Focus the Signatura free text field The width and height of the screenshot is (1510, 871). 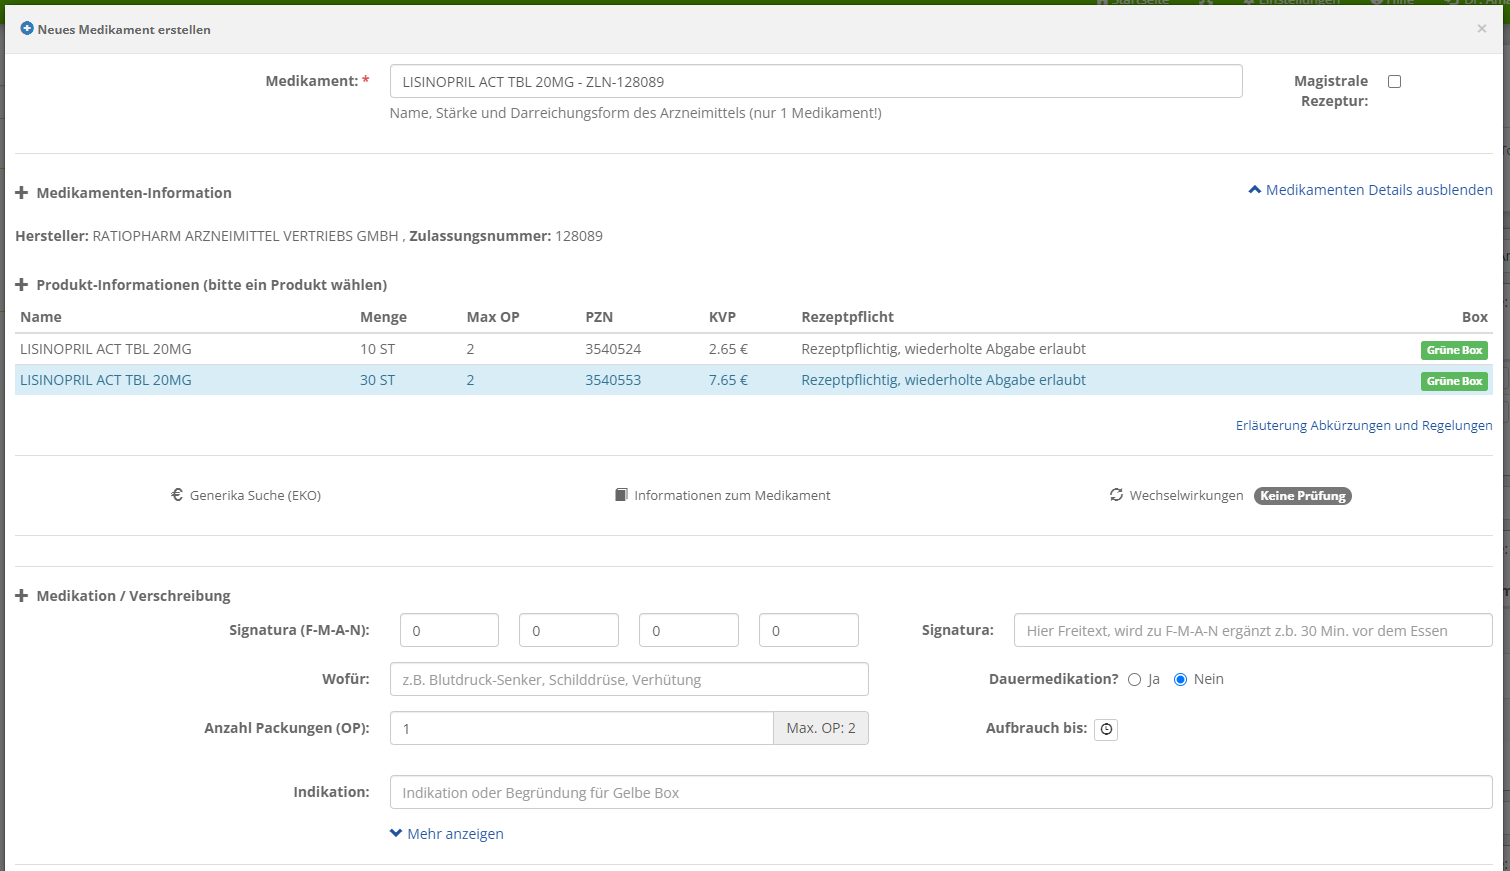pos(1253,630)
